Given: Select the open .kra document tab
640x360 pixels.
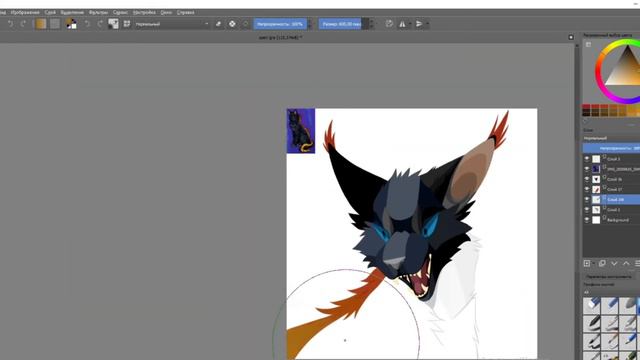Looking at the screenshot, I should point(281,37).
